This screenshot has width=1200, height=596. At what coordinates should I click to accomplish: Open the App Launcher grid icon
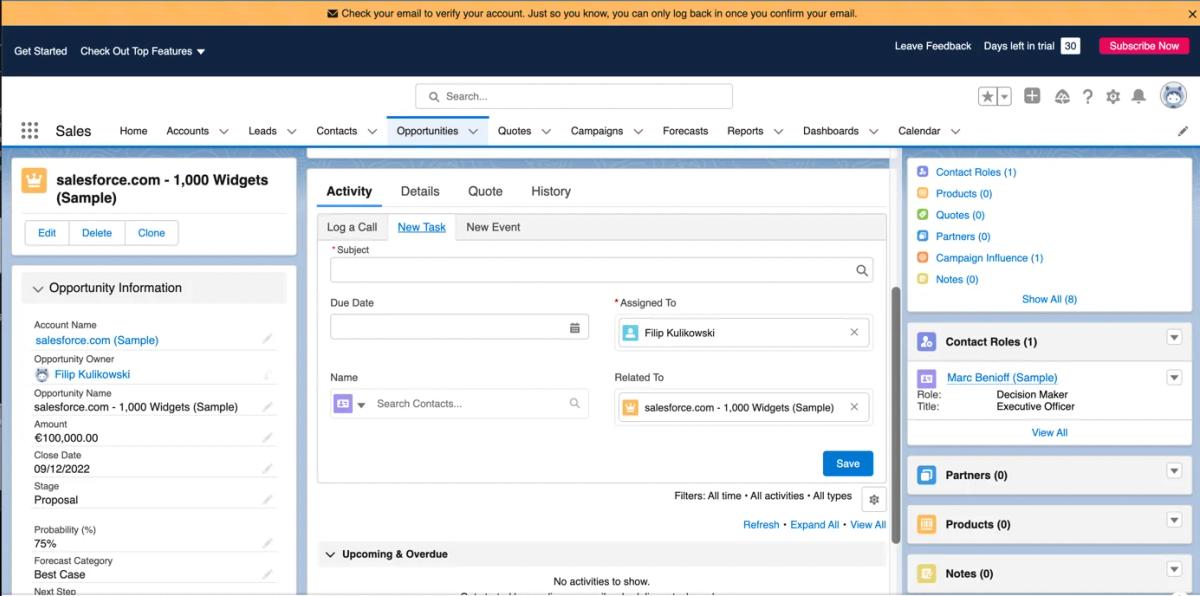(x=30, y=131)
